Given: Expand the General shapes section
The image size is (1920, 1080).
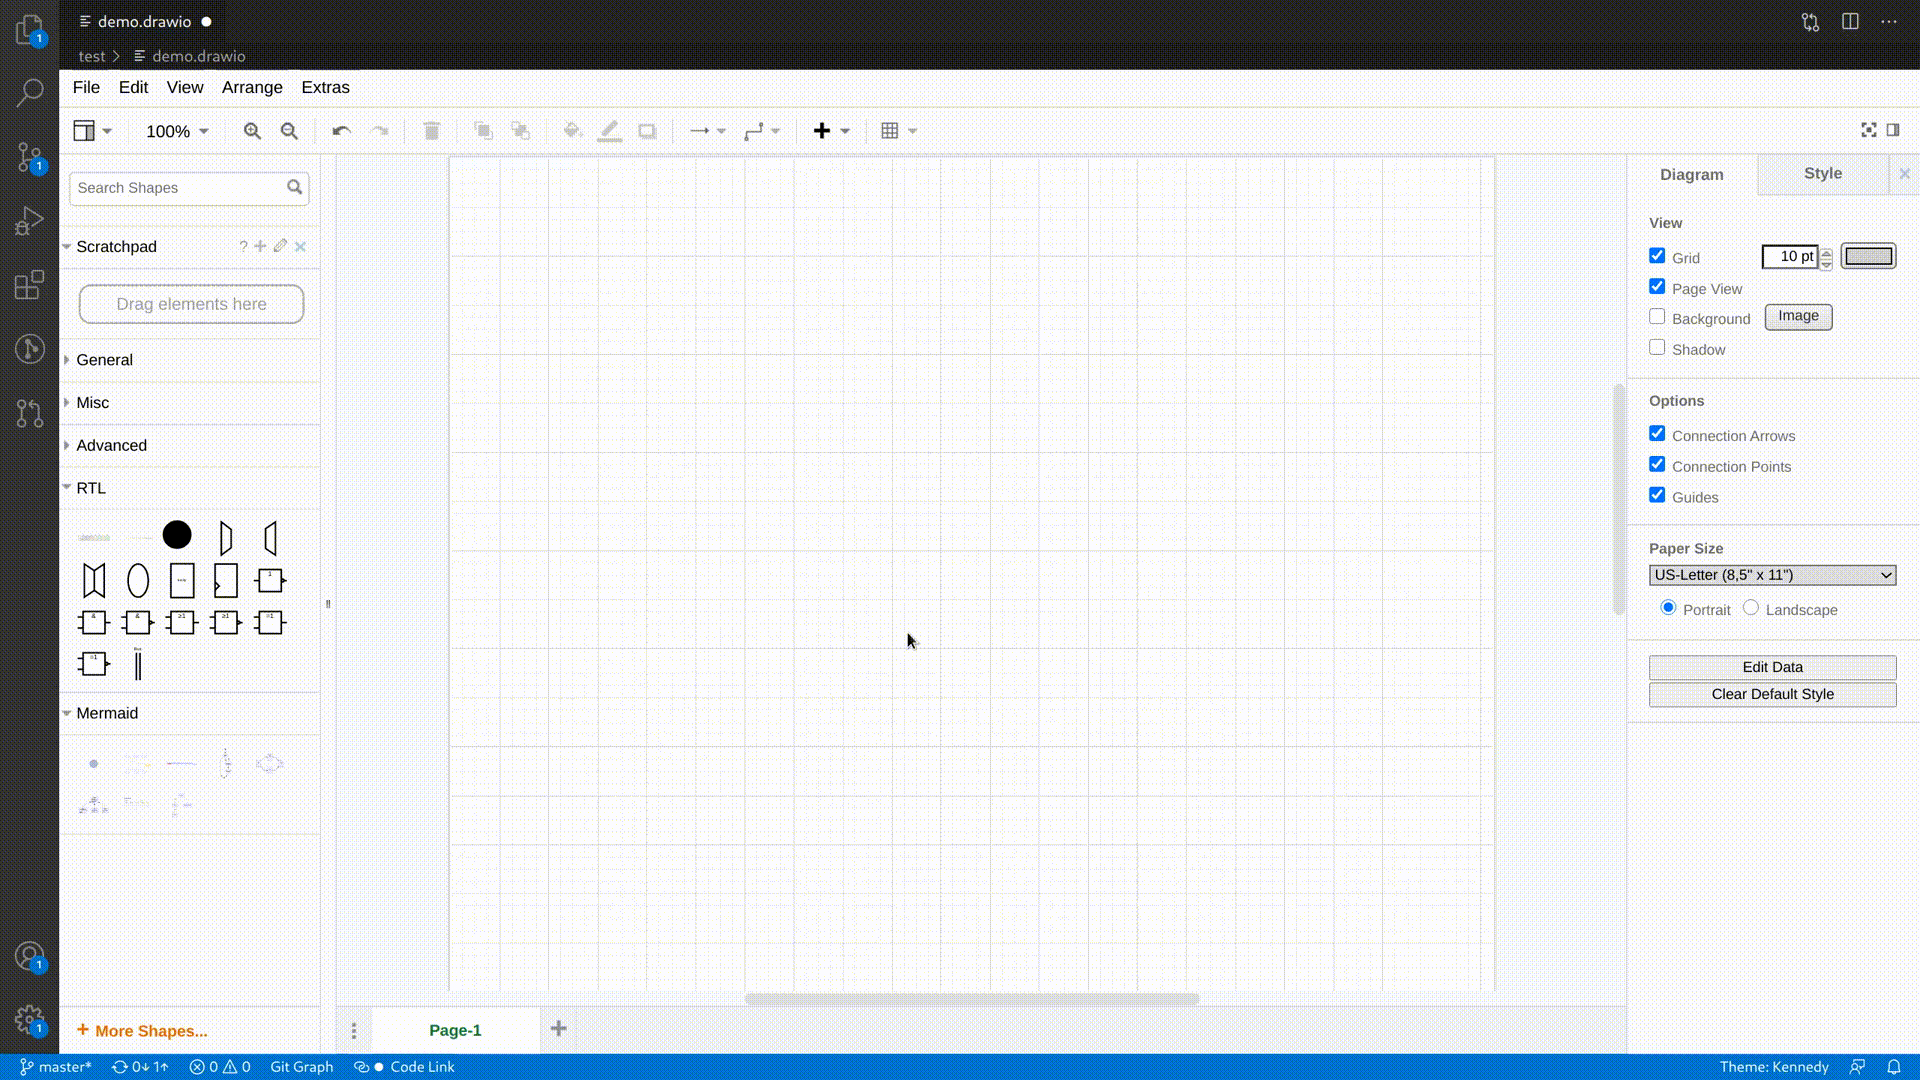Looking at the screenshot, I should (x=104, y=359).
